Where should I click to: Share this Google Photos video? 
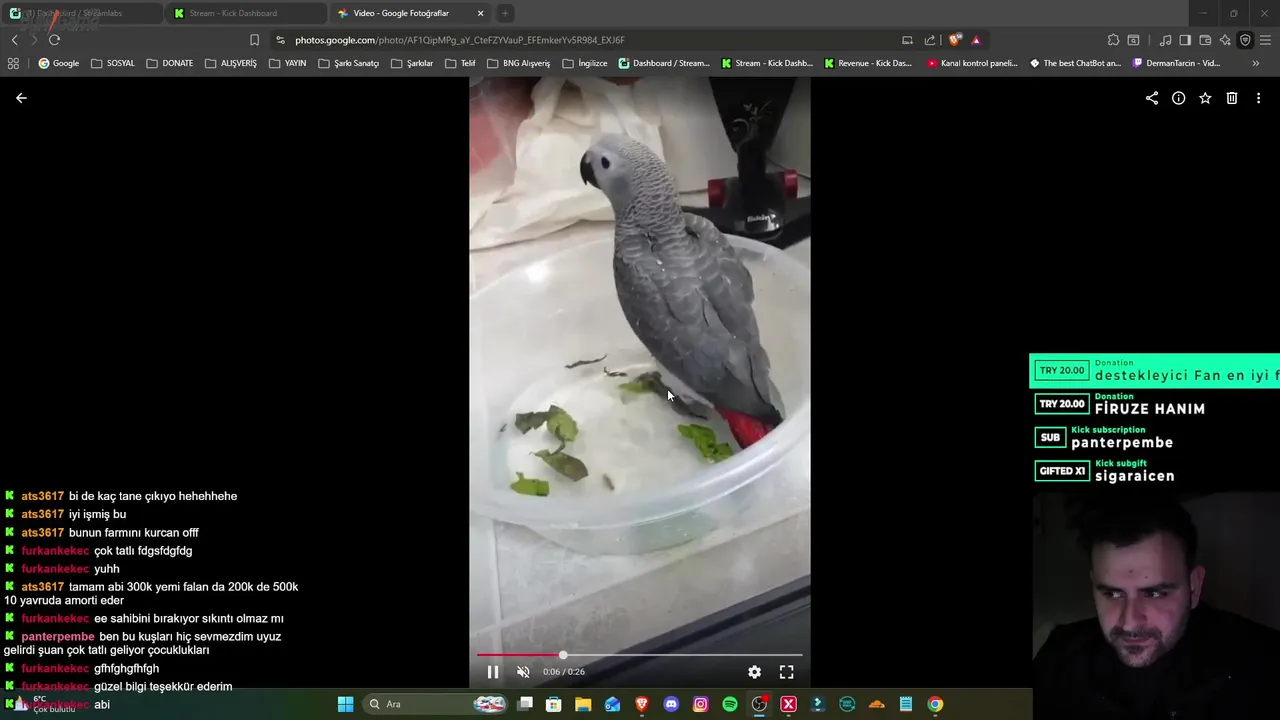[1152, 98]
